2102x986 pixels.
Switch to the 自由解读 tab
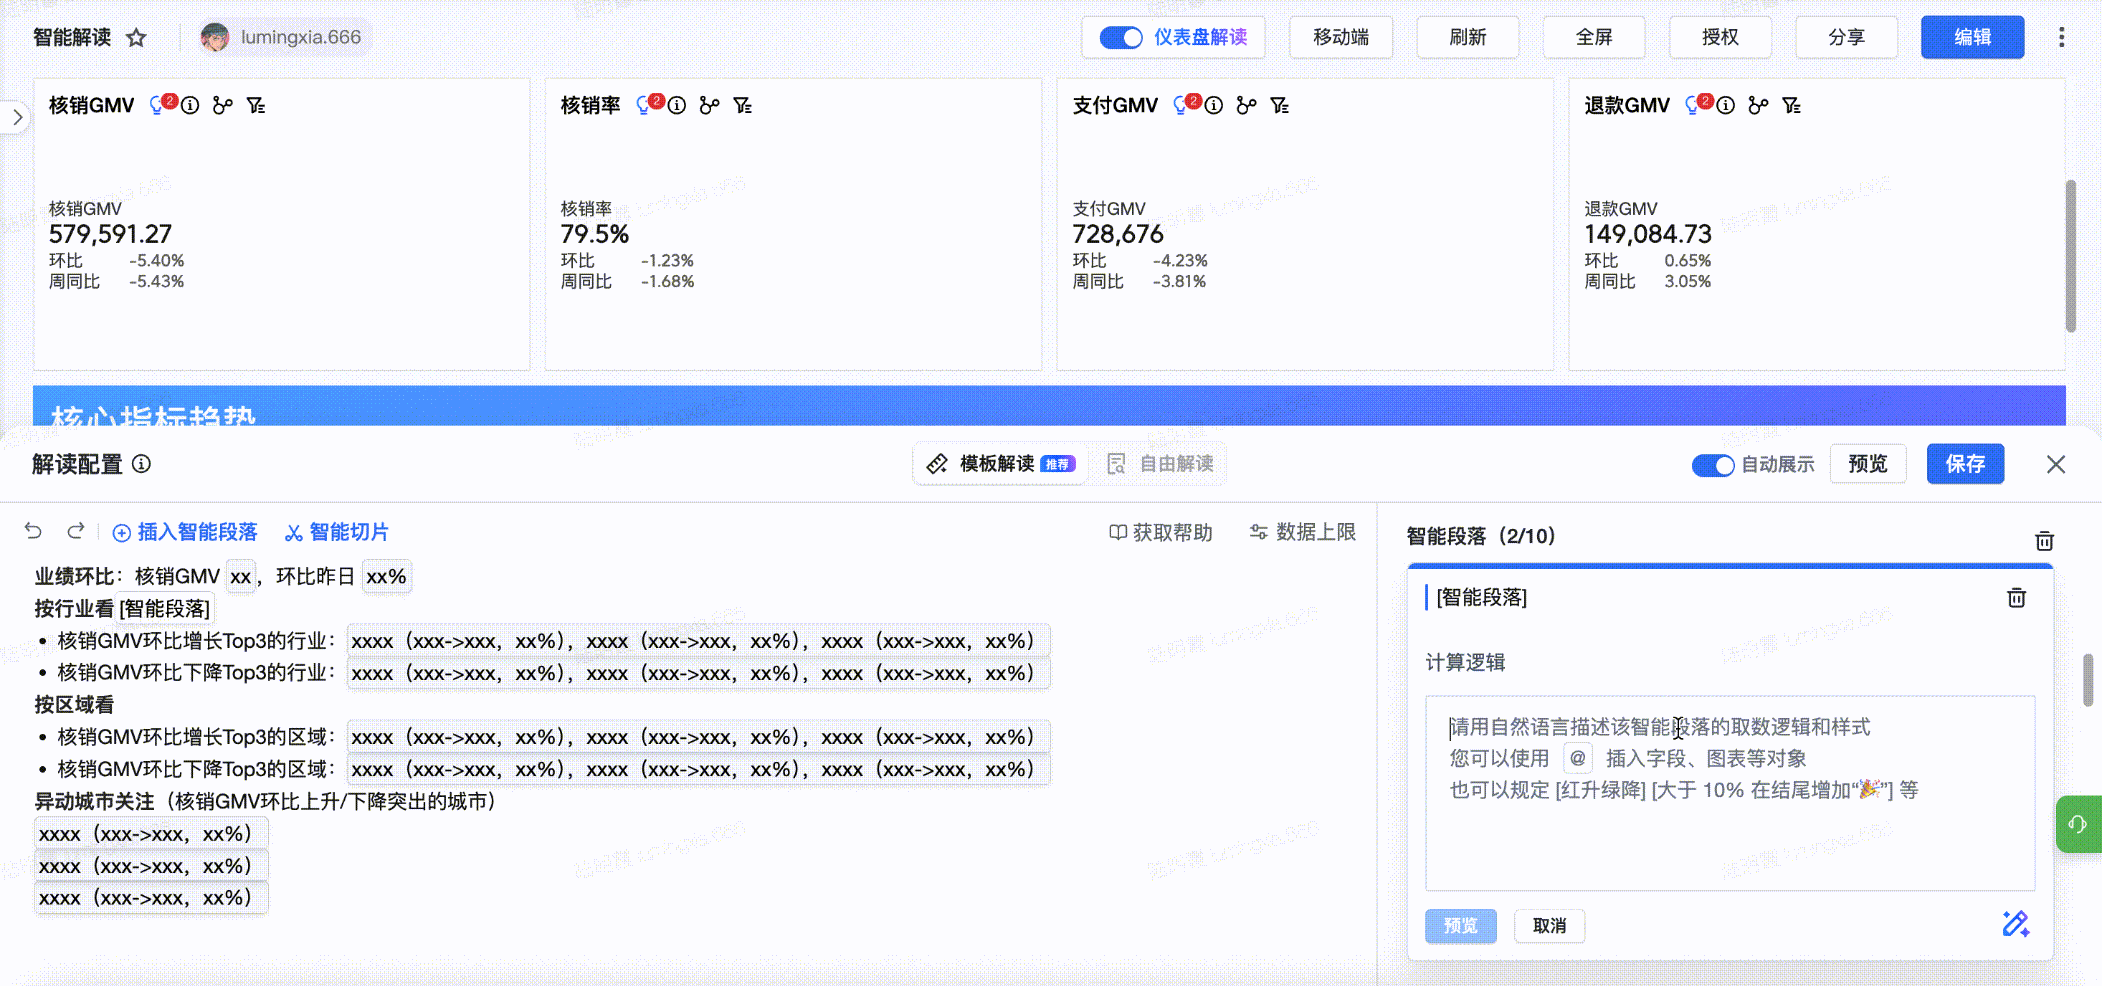[x=1162, y=464]
